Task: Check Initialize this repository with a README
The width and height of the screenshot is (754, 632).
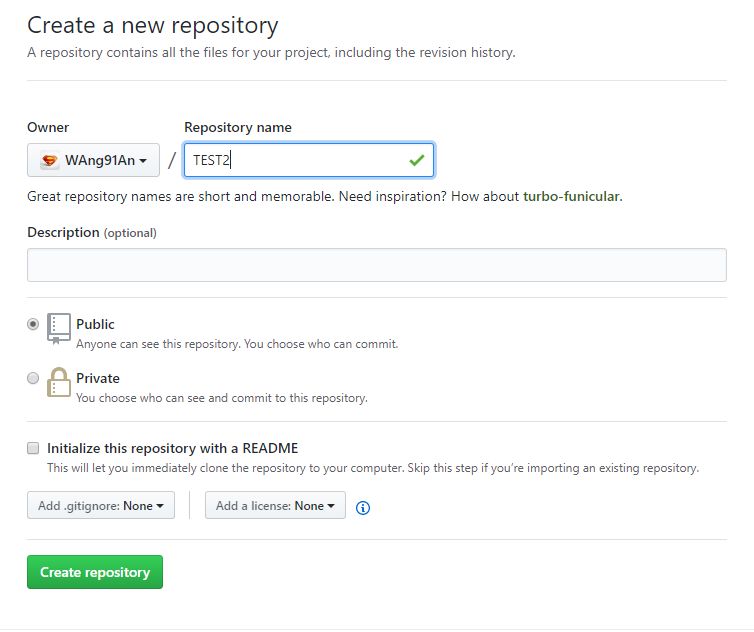Action: pyautogui.click(x=33, y=448)
